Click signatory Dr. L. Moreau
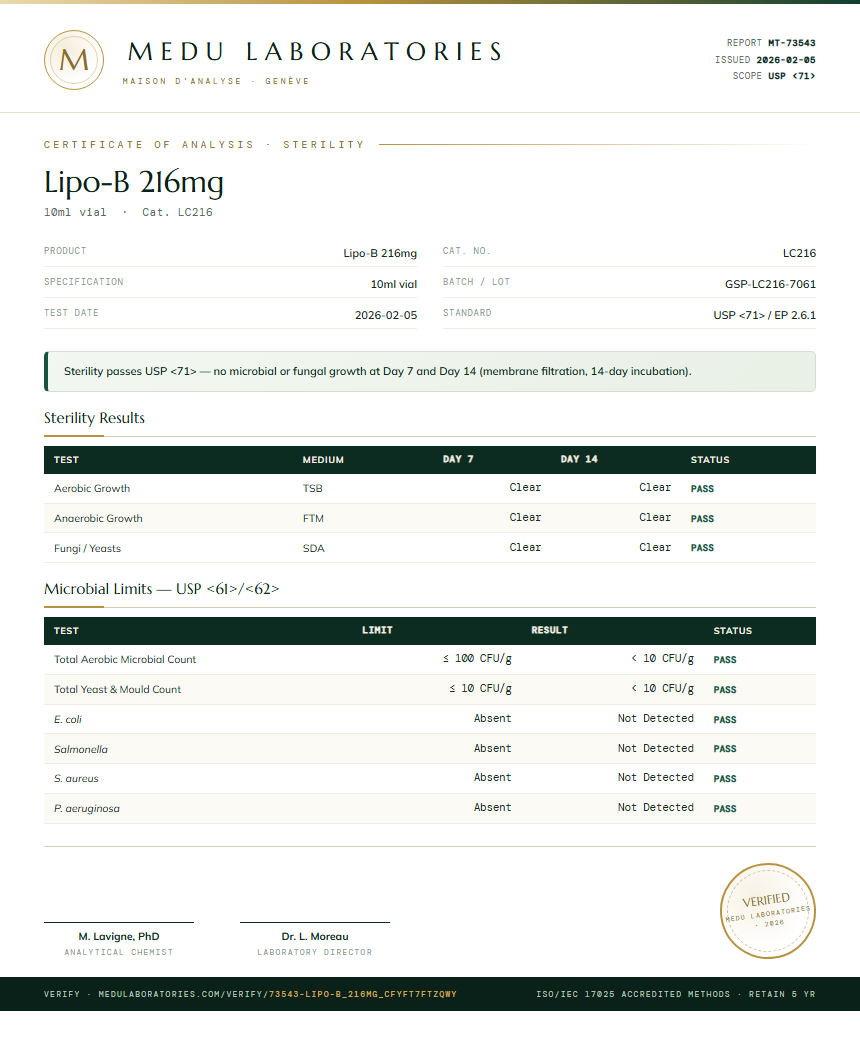 pos(315,936)
